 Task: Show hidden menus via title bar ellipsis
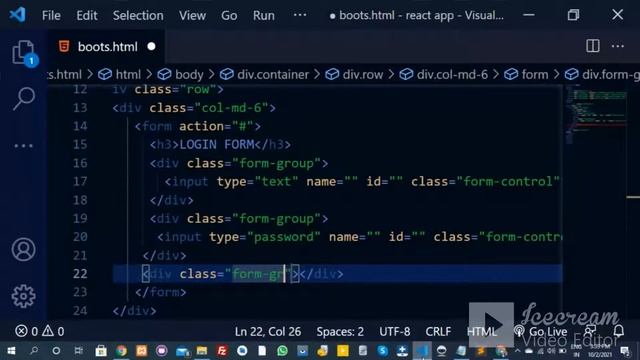point(300,15)
